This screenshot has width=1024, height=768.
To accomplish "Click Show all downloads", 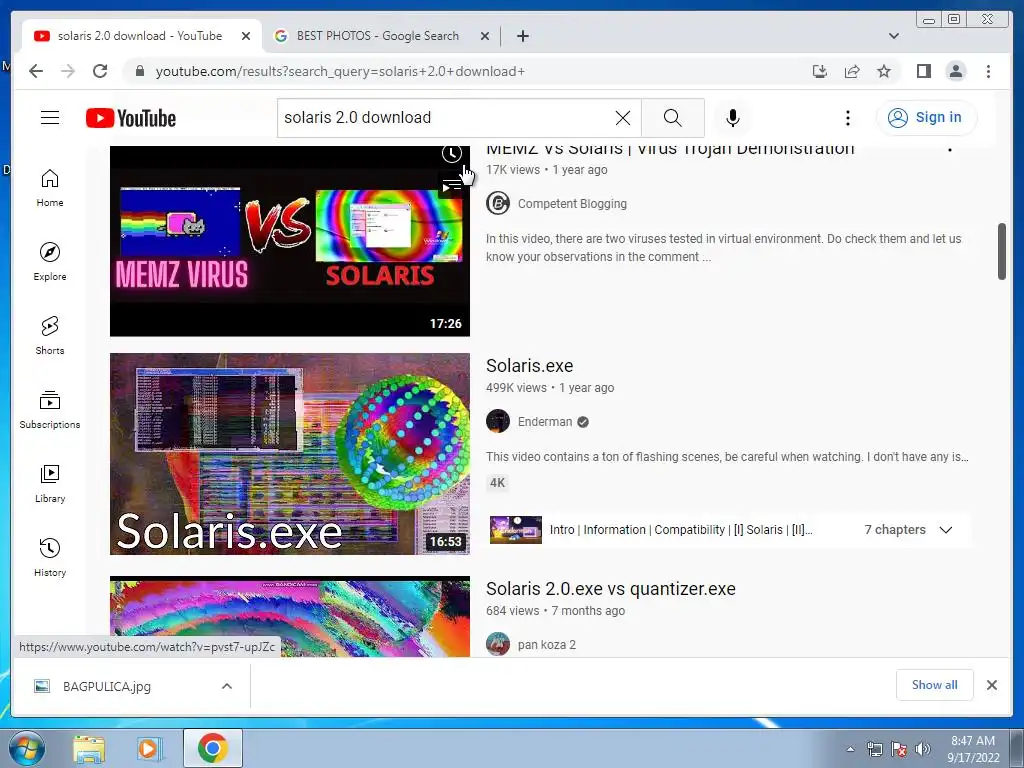I will tap(935, 684).
